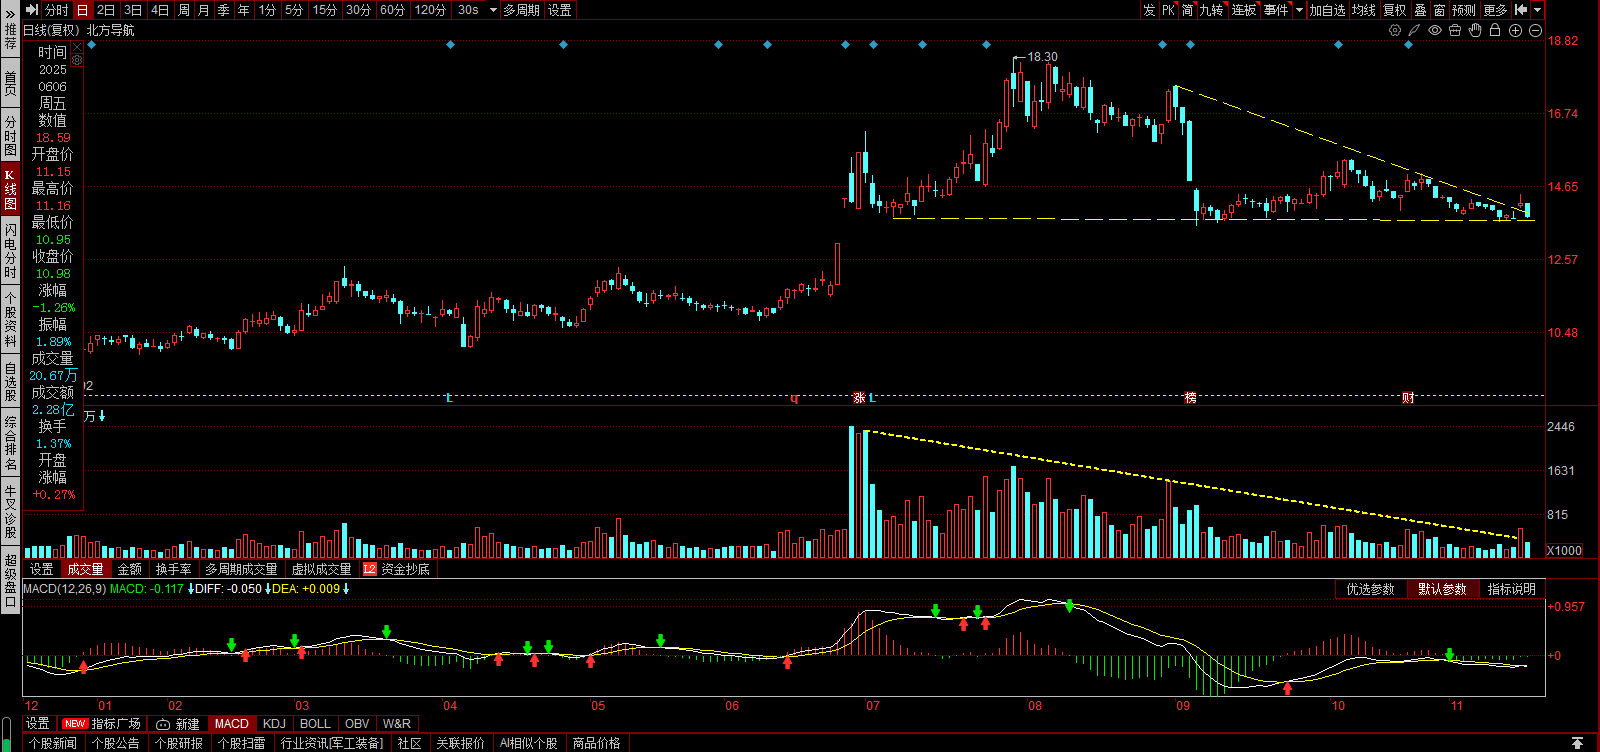
Task: Toggle the chart lock icon
Action: (1495, 30)
